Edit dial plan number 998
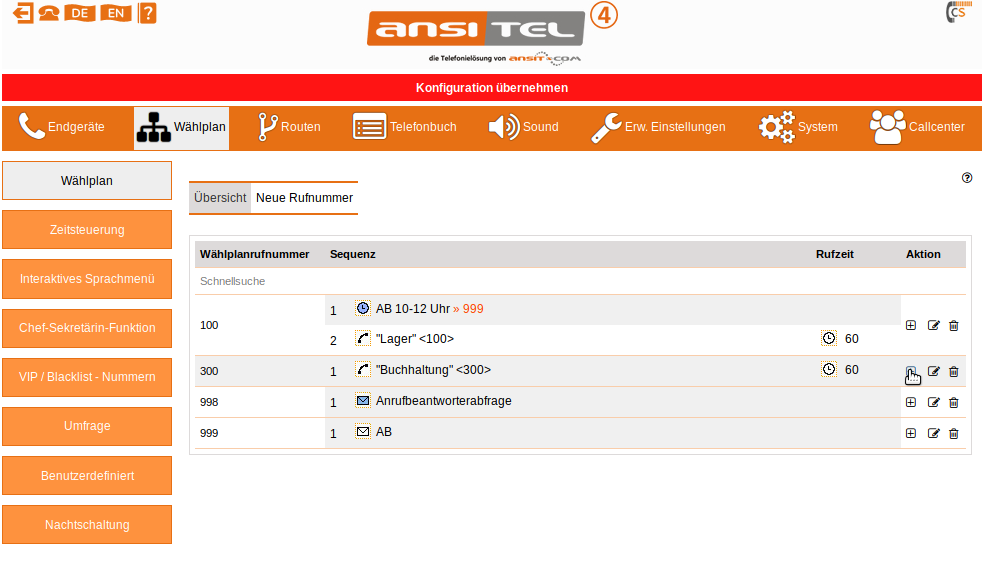The height and width of the screenshot is (563, 984). tap(933, 402)
